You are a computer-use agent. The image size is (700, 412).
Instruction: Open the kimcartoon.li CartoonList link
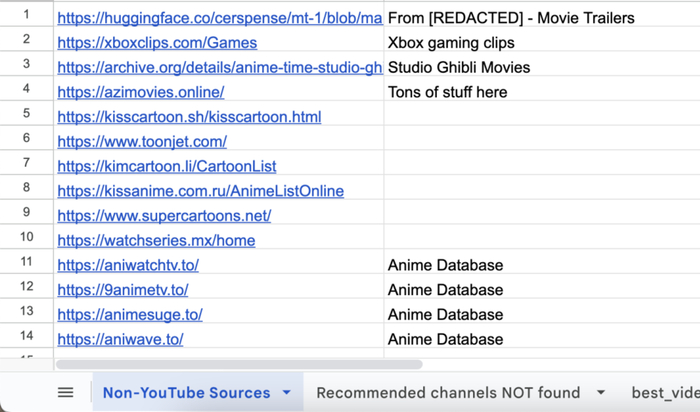(x=167, y=166)
